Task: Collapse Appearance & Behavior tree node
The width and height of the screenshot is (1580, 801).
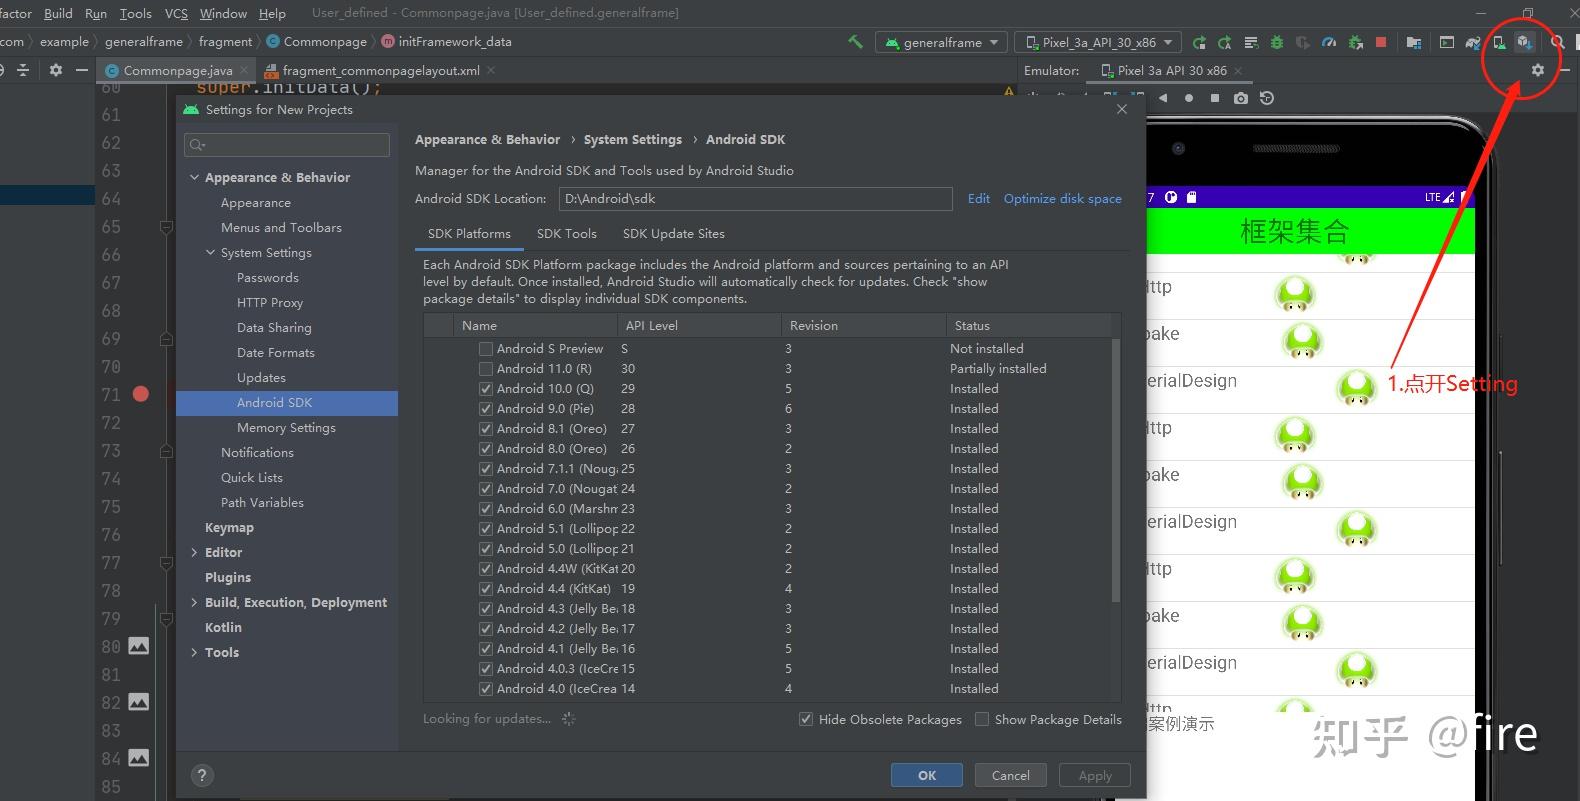Action: tap(194, 177)
